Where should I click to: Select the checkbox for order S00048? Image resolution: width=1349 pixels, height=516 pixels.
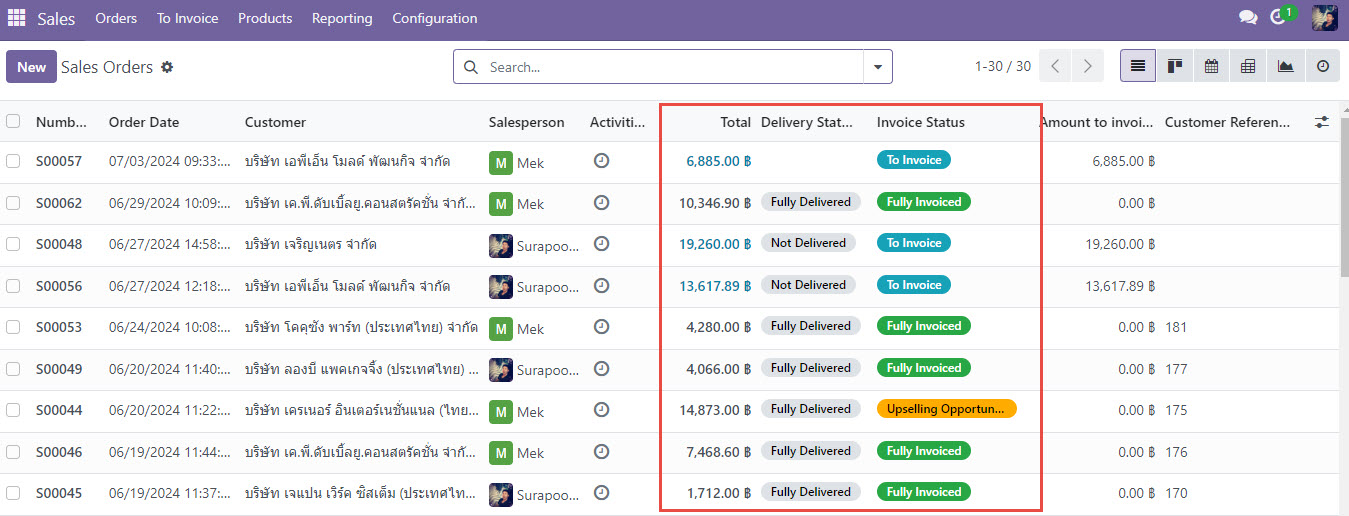(x=13, y=244)
